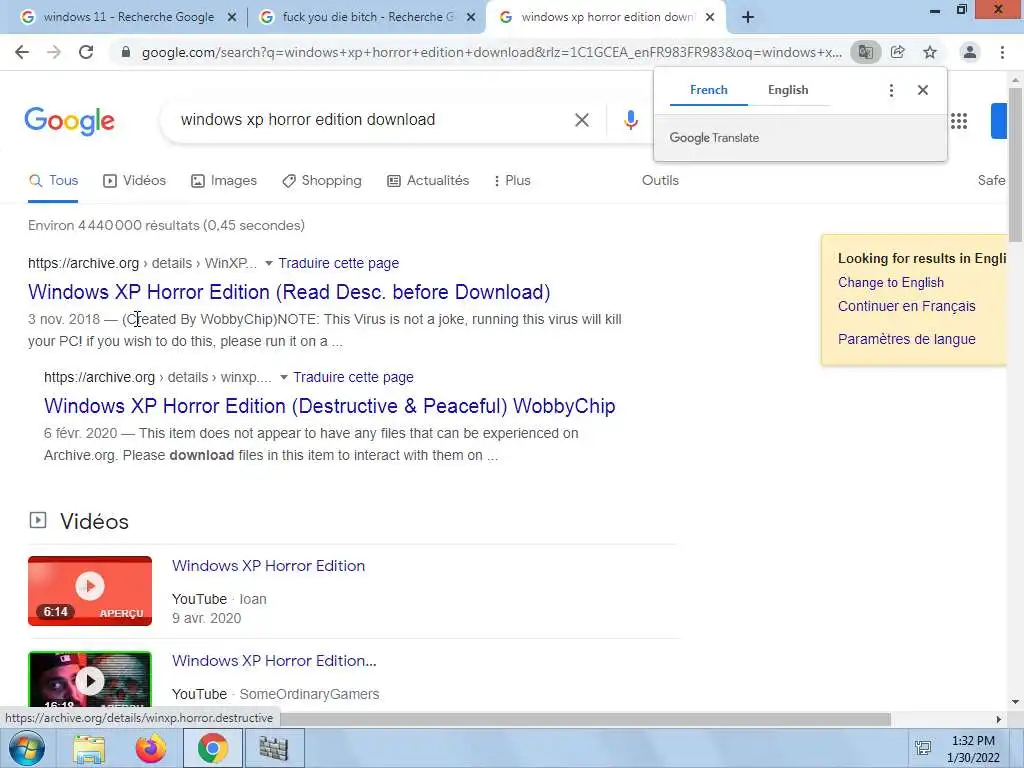Viewport: 1024px width, 768px height.
Task: Close the windows xp horror edition tab
Action: tap(710, 18)
